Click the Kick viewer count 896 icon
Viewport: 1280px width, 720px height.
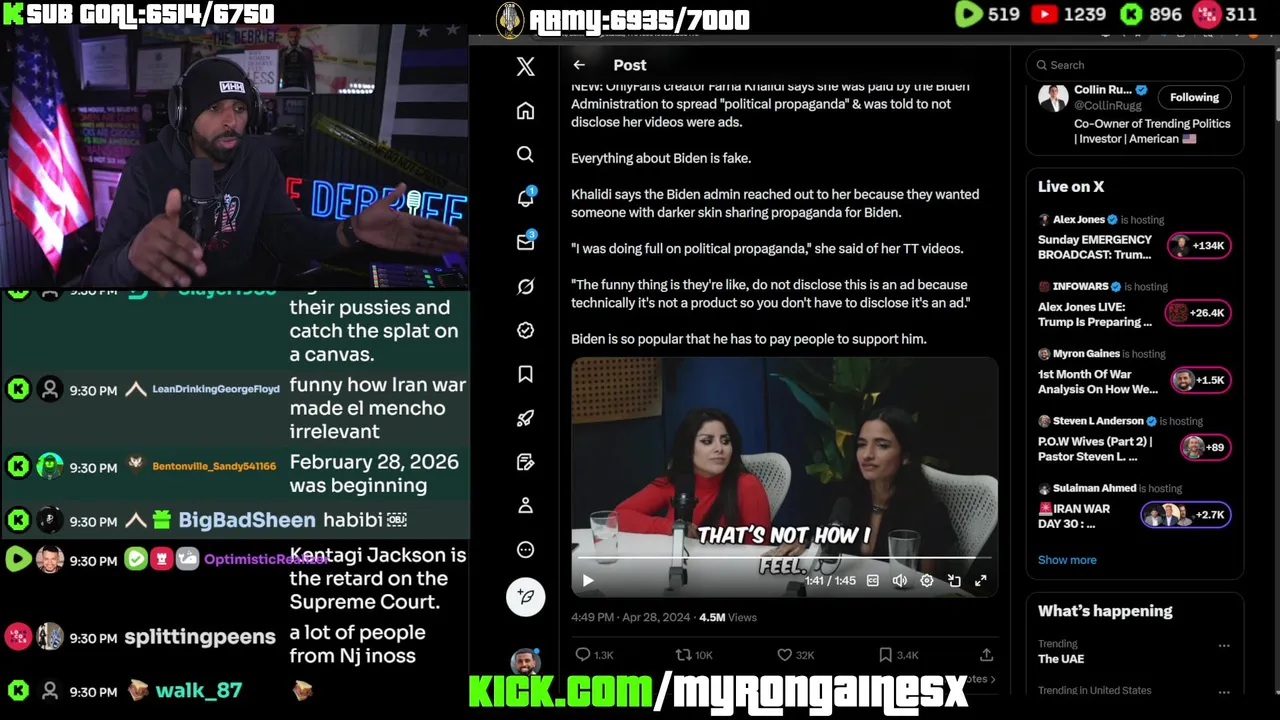pos(1131,14)
